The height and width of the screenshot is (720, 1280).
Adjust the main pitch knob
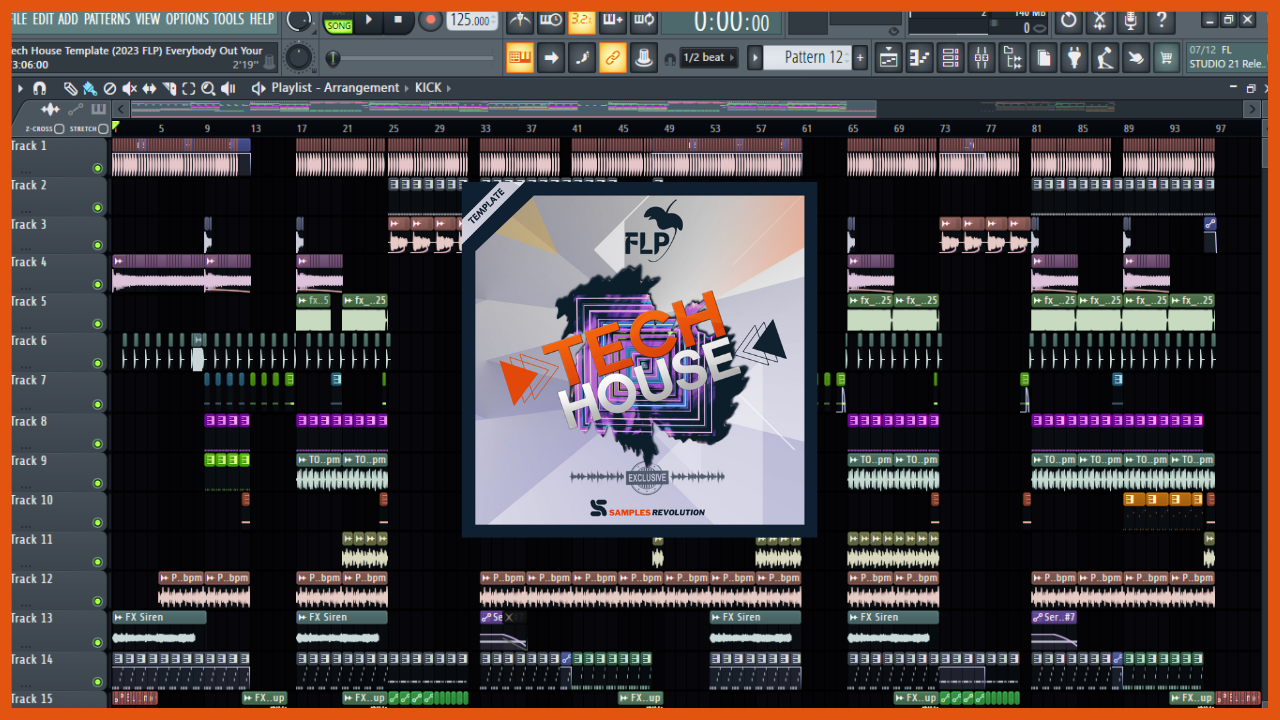[298, 58]
